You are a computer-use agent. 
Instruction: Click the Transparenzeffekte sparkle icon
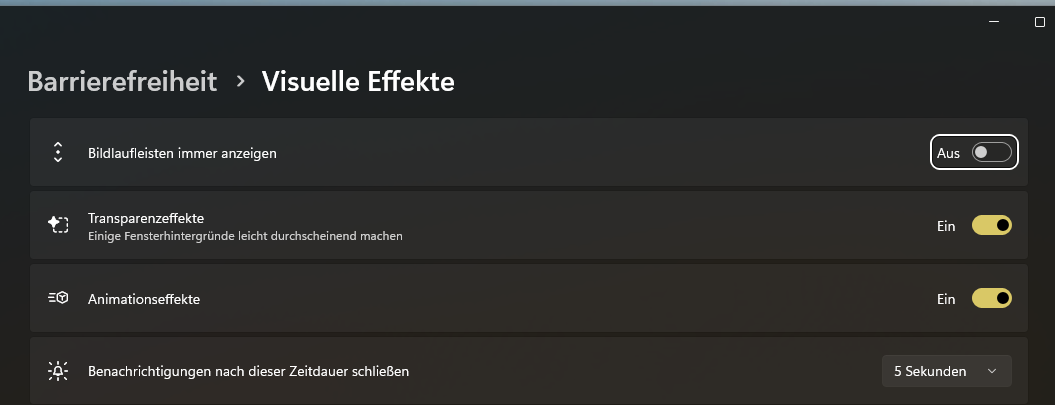coord(58,225)
